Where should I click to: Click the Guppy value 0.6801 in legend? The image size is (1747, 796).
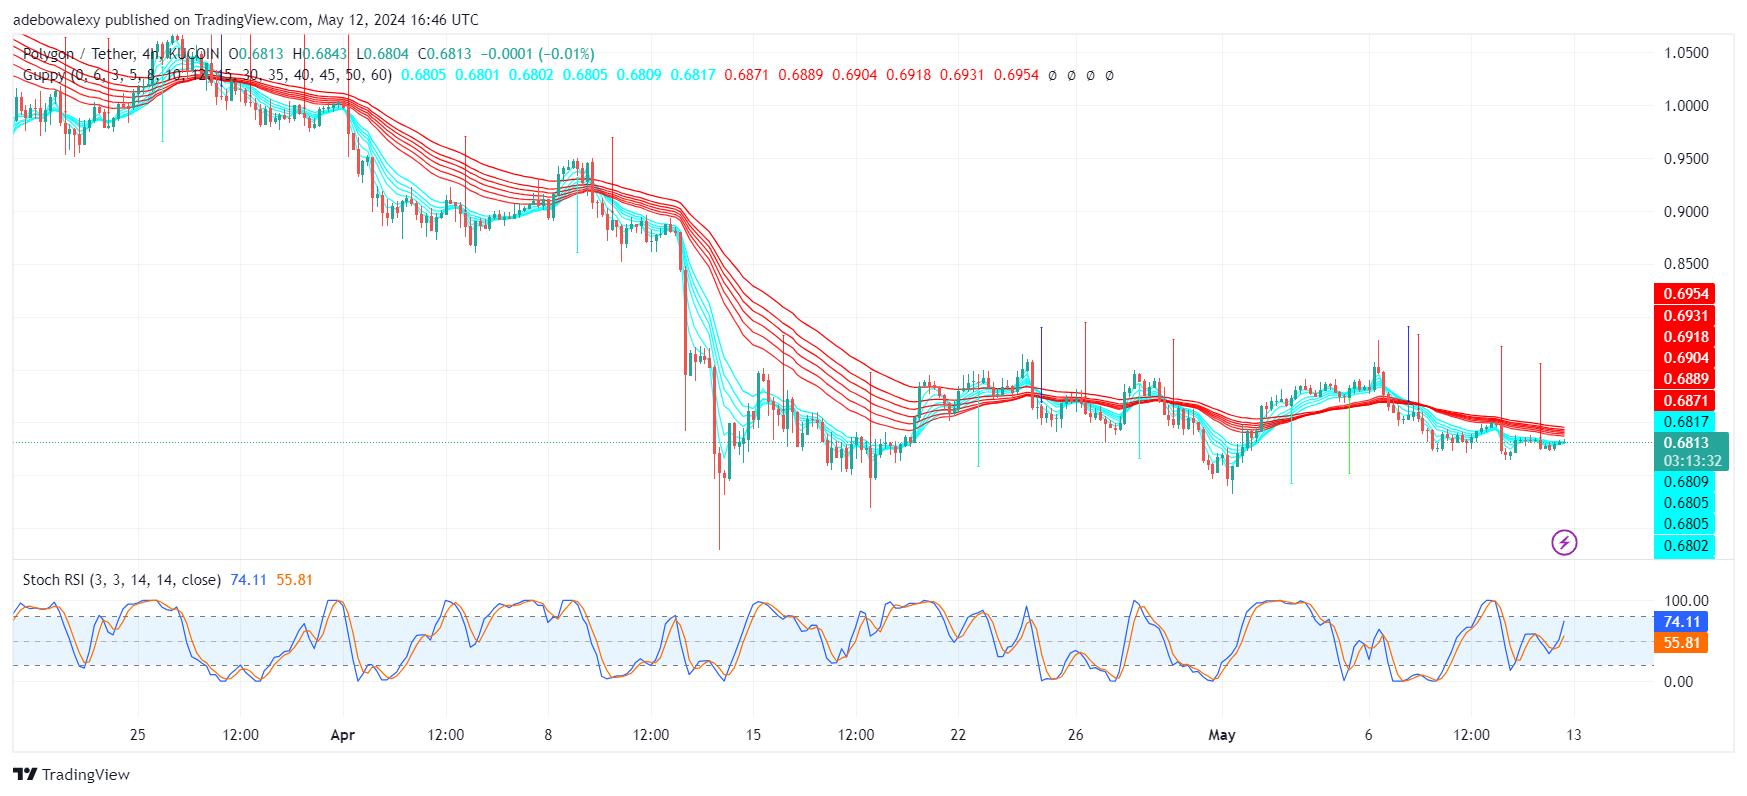tap(477, 75)
